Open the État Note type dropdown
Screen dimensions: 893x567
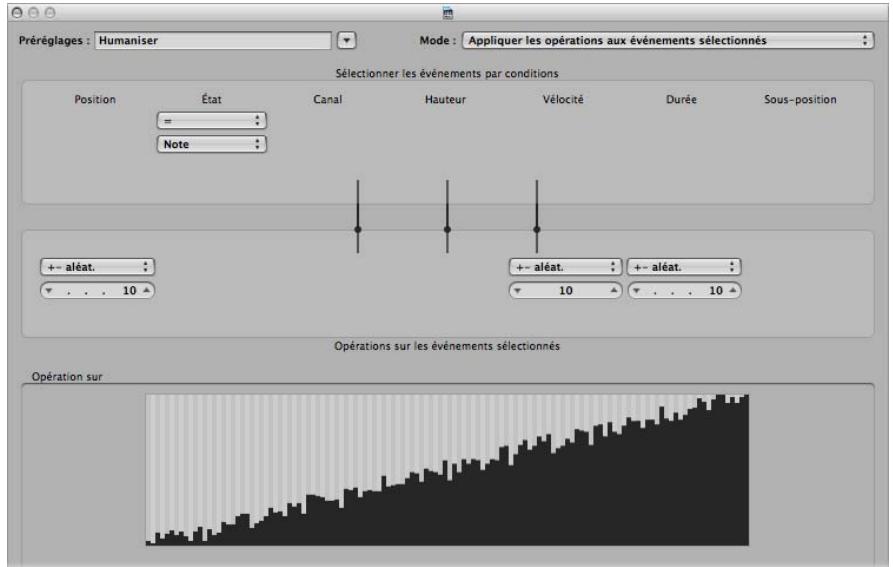(x=211, y=144)
